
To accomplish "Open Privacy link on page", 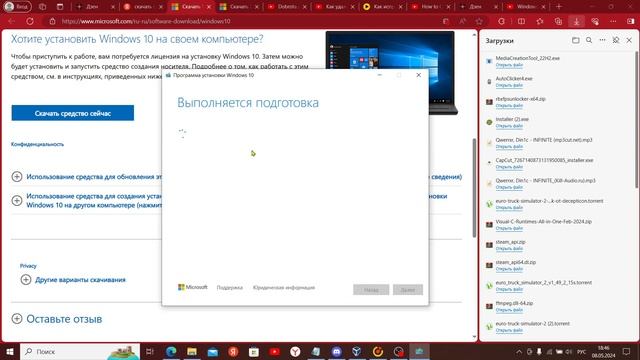I will coord(28,266).
